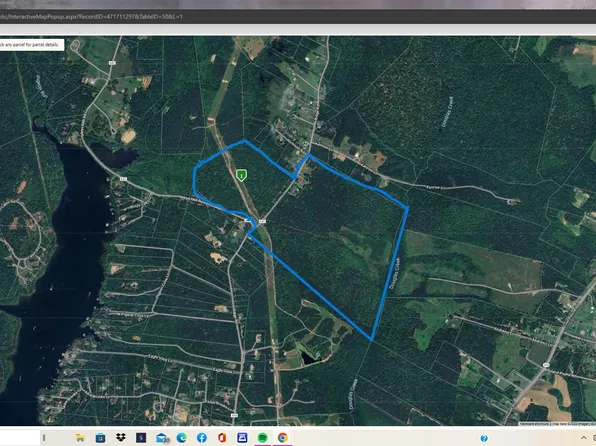
Task: Open the Keyboard shortcuts map link
Action: (x=534, y=424)
